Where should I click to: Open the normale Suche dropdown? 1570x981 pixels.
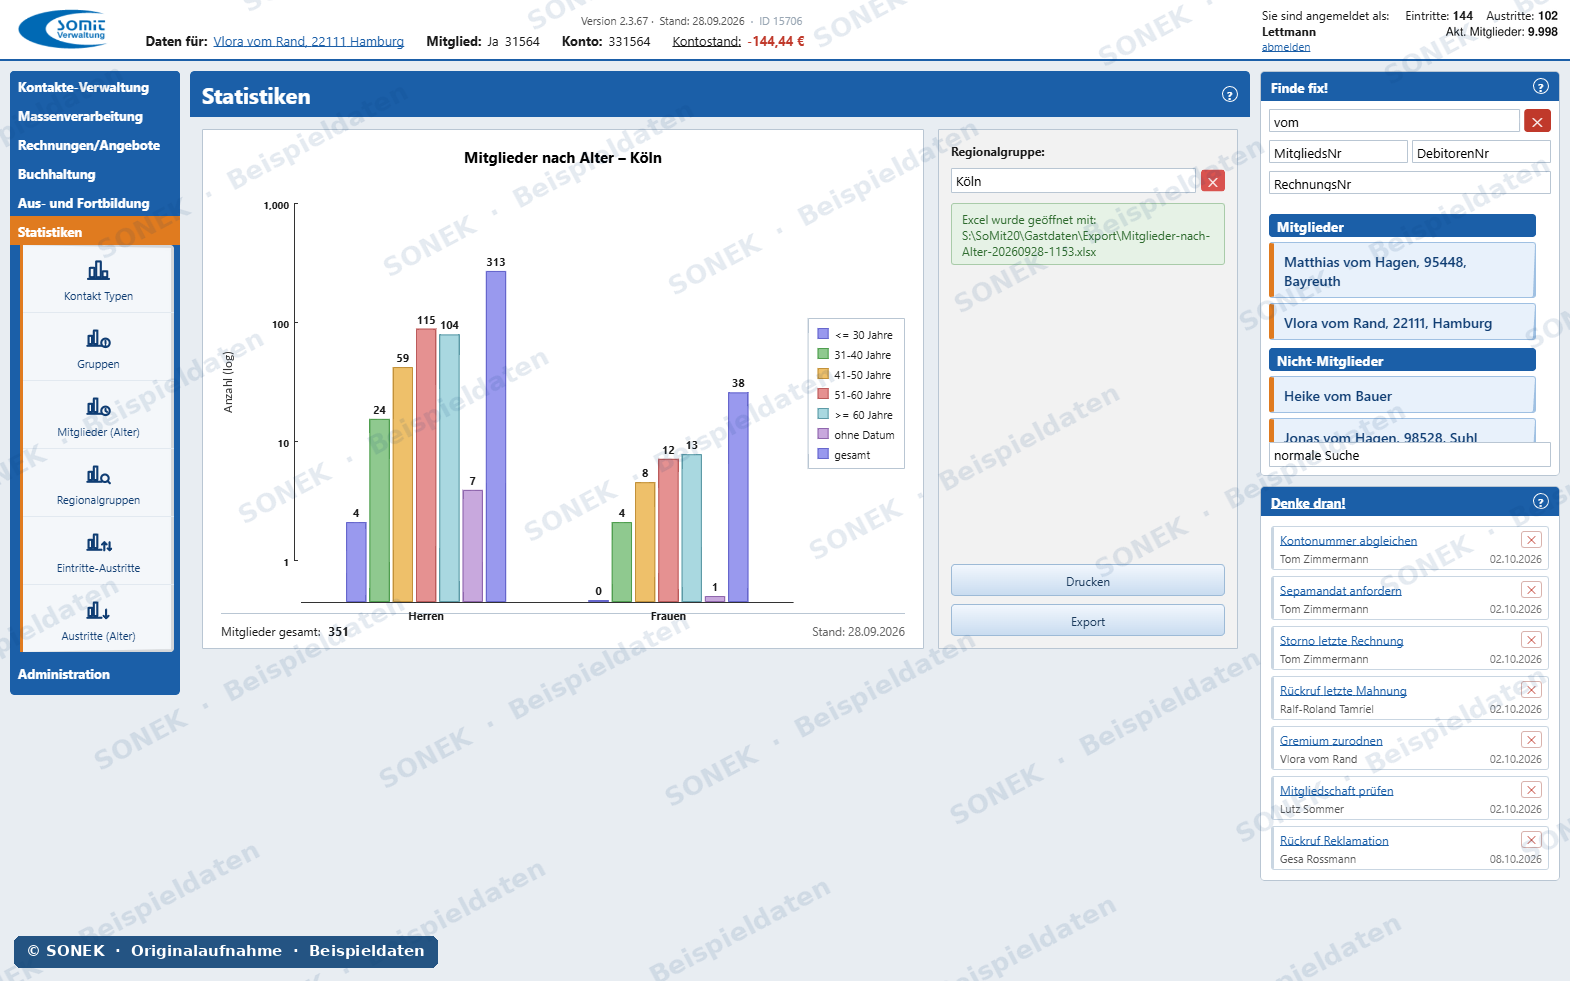click(1410, 455)
